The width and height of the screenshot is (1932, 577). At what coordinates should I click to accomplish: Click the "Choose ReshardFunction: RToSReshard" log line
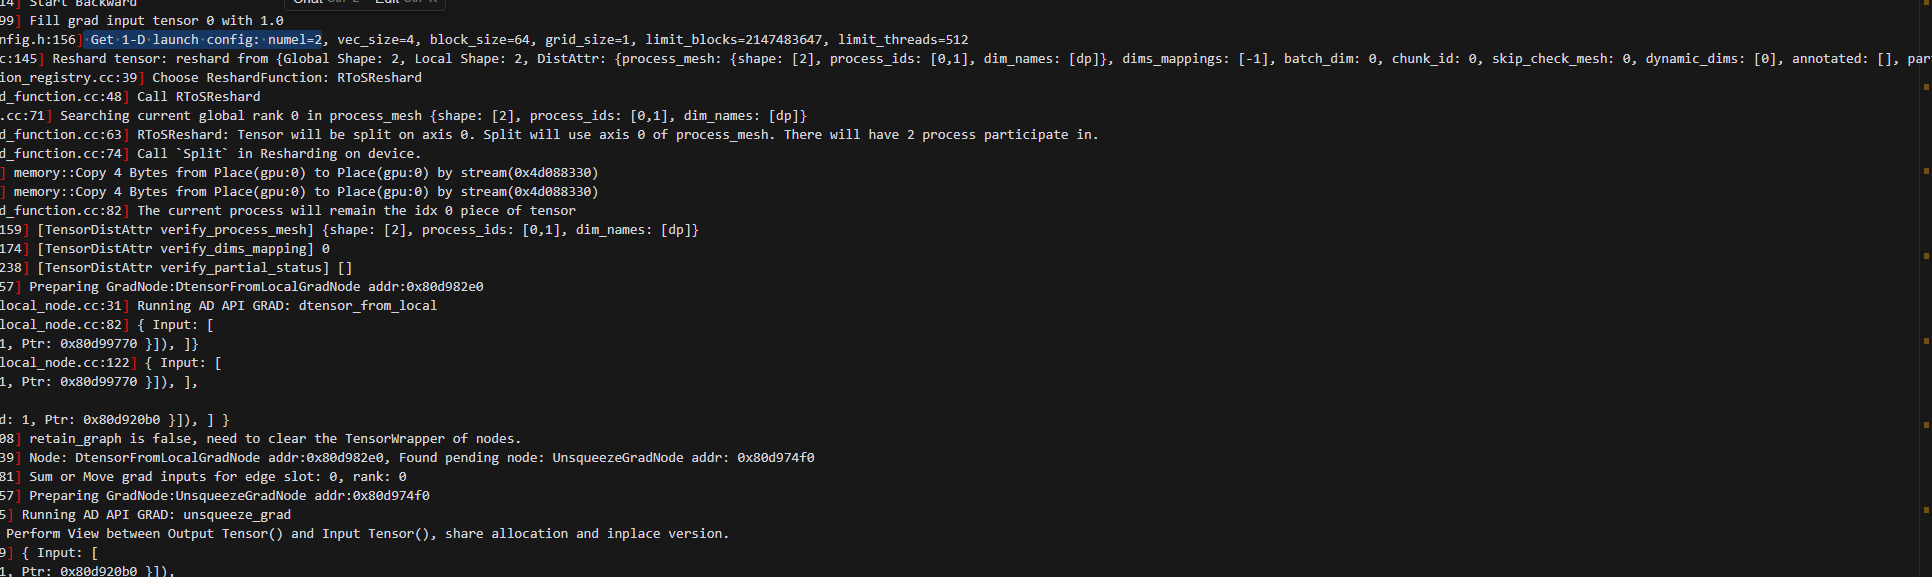click(x=287, y=78)
